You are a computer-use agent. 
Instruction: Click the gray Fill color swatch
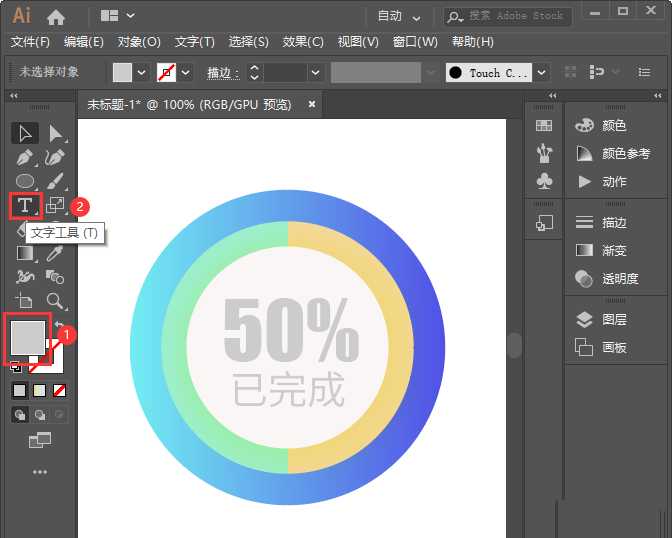point(27,336)
